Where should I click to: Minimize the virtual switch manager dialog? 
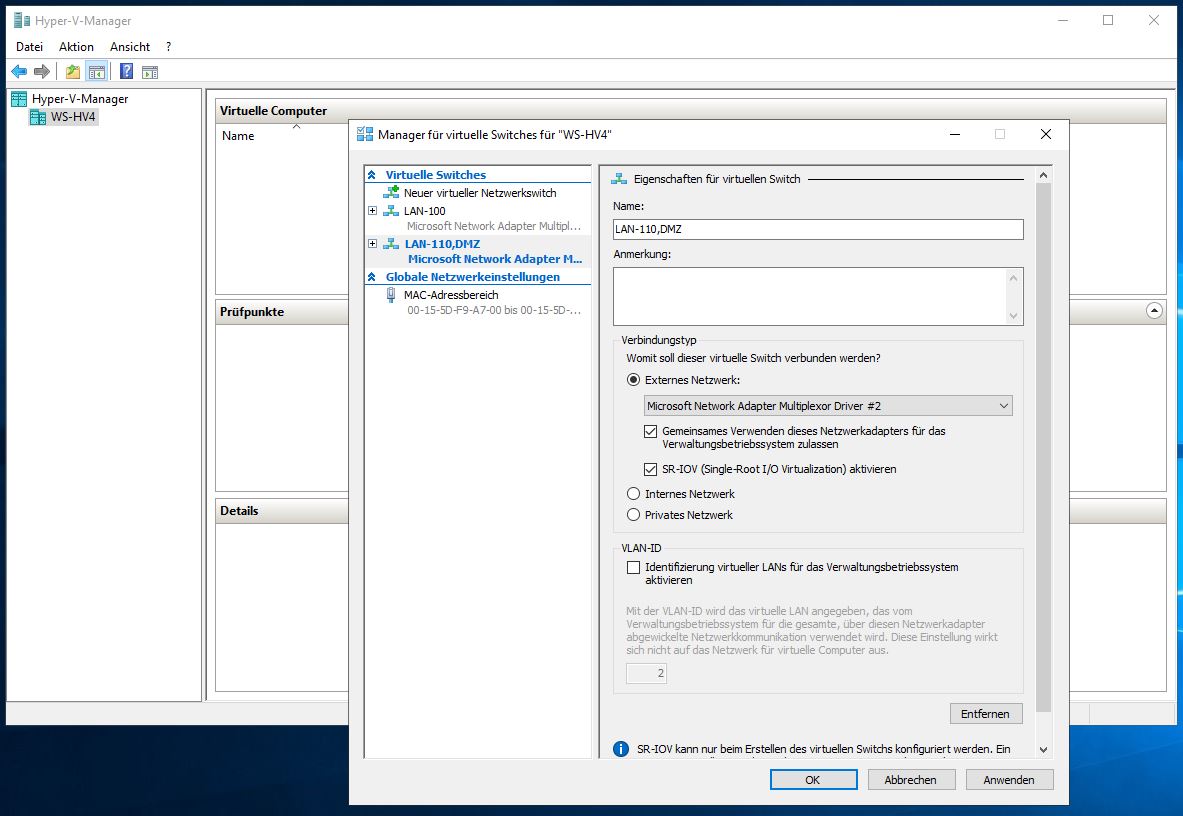point(955,134)
